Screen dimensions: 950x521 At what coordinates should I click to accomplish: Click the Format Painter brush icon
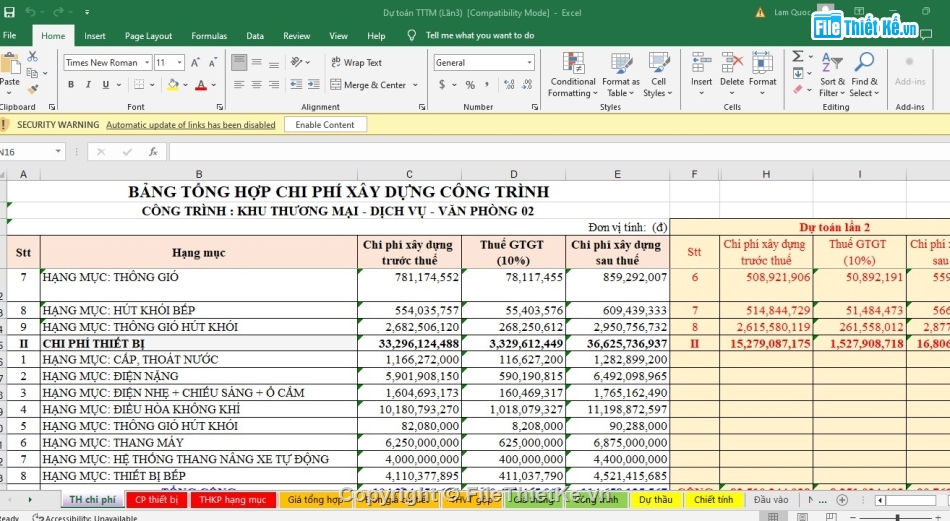coord(33,89)
